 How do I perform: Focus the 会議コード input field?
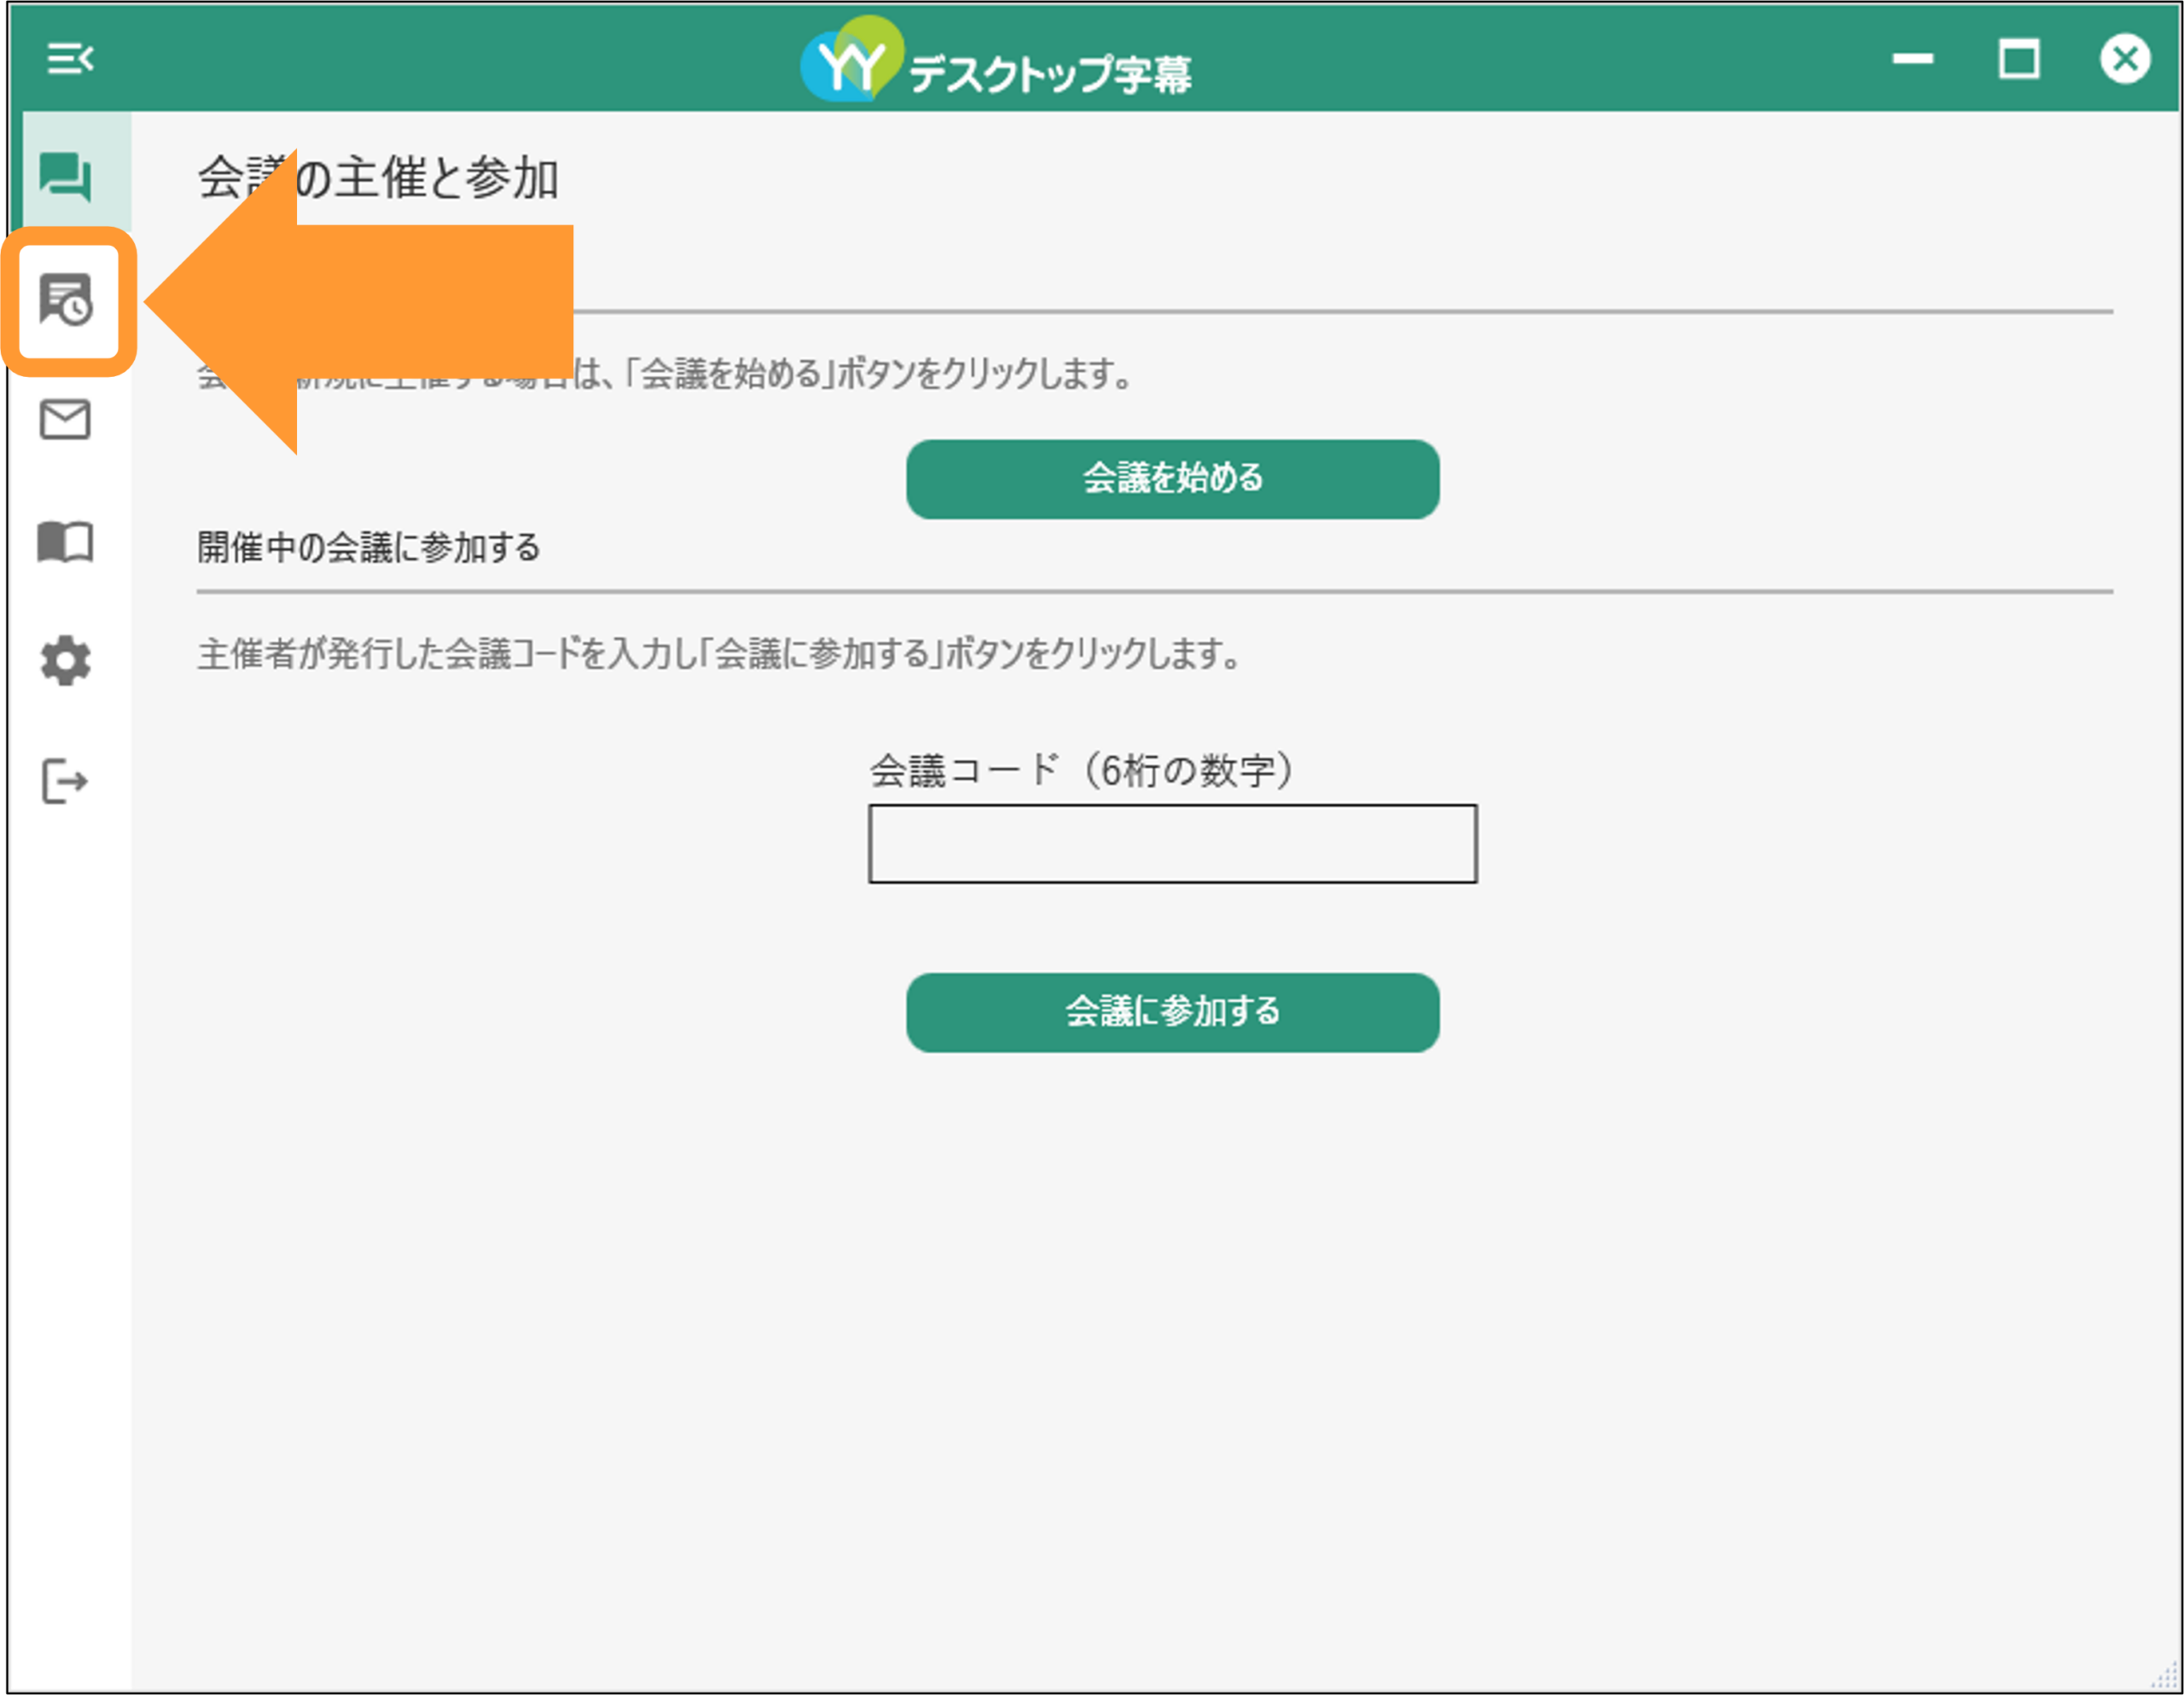pyautogui.click(x=1173, y=844)
